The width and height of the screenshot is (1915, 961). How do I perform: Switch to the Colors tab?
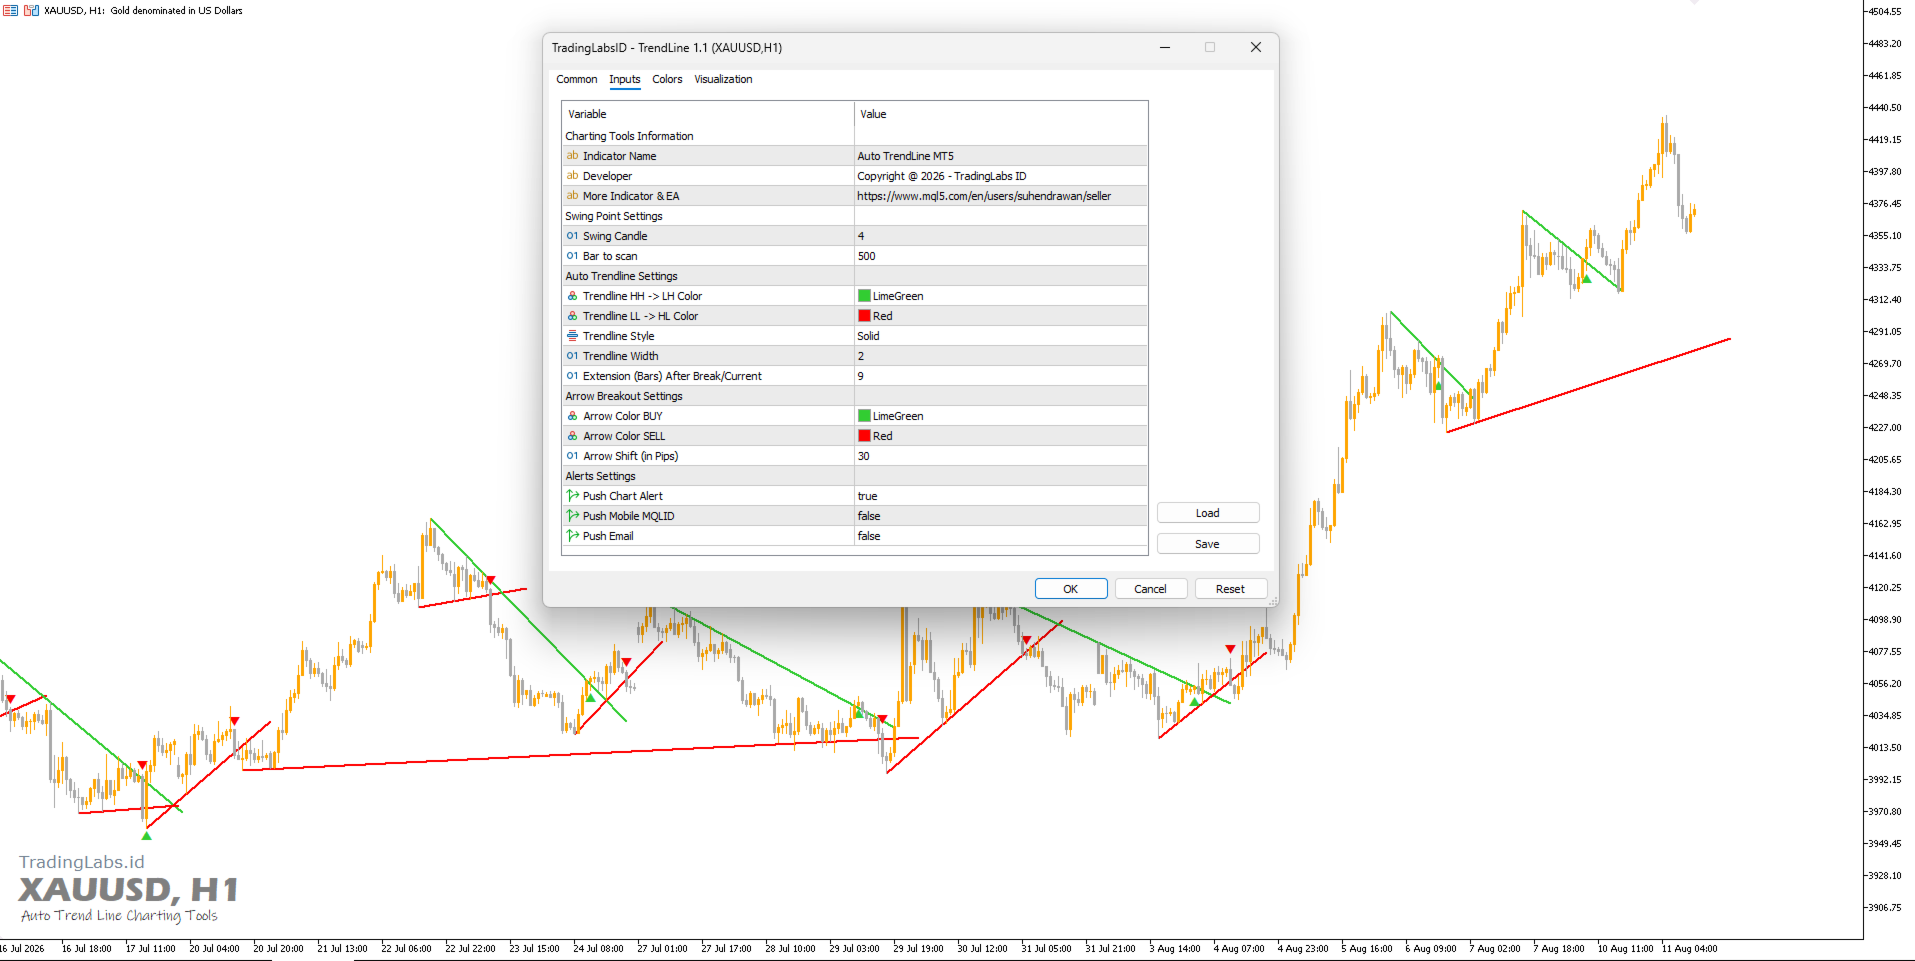pyautogui.click(x=667, y=79)
